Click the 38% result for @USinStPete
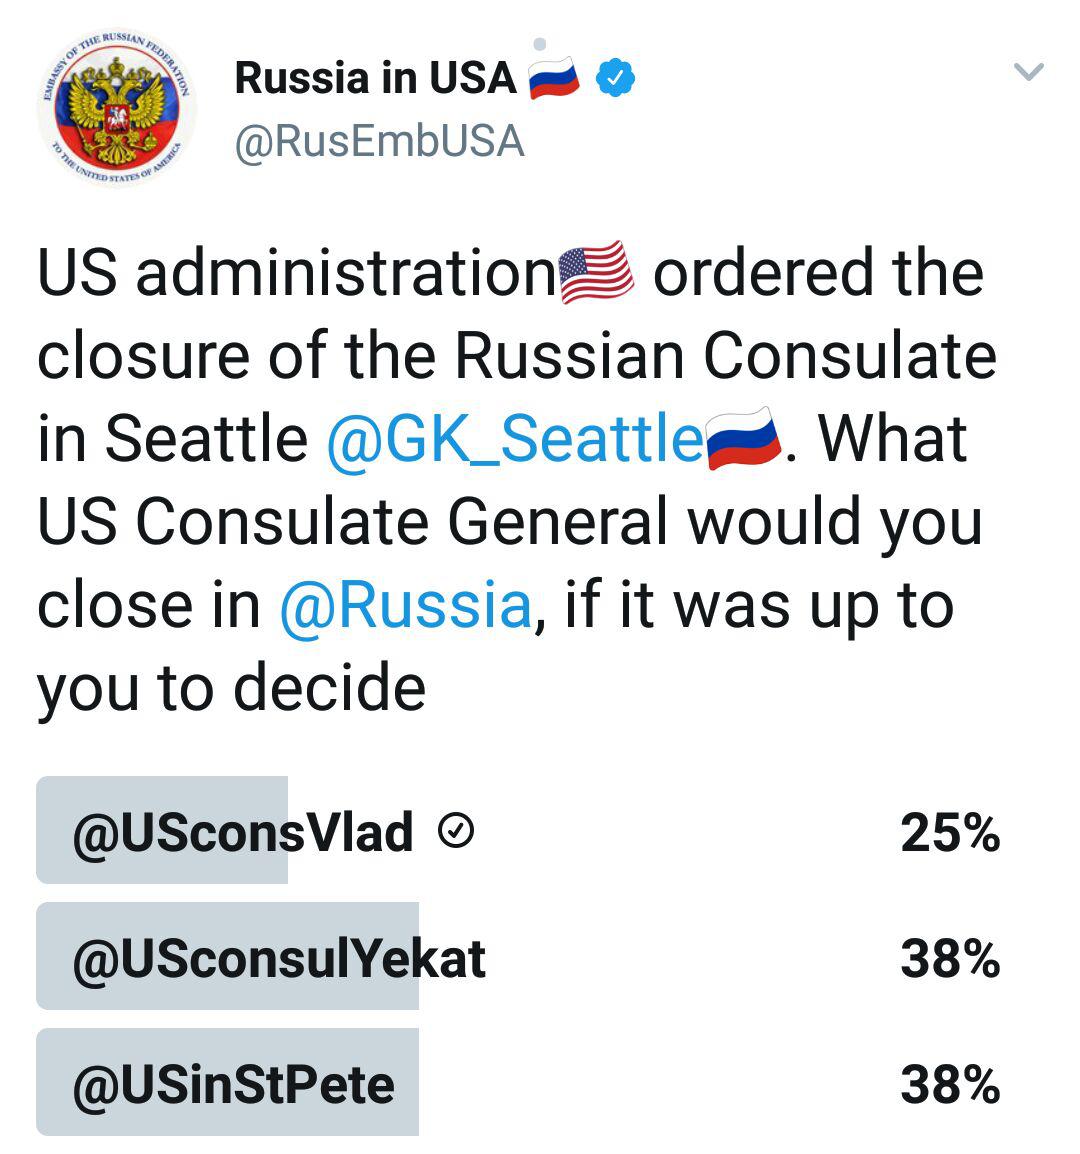This screenshot has height=1154, width=1080. pos(950,1085)
